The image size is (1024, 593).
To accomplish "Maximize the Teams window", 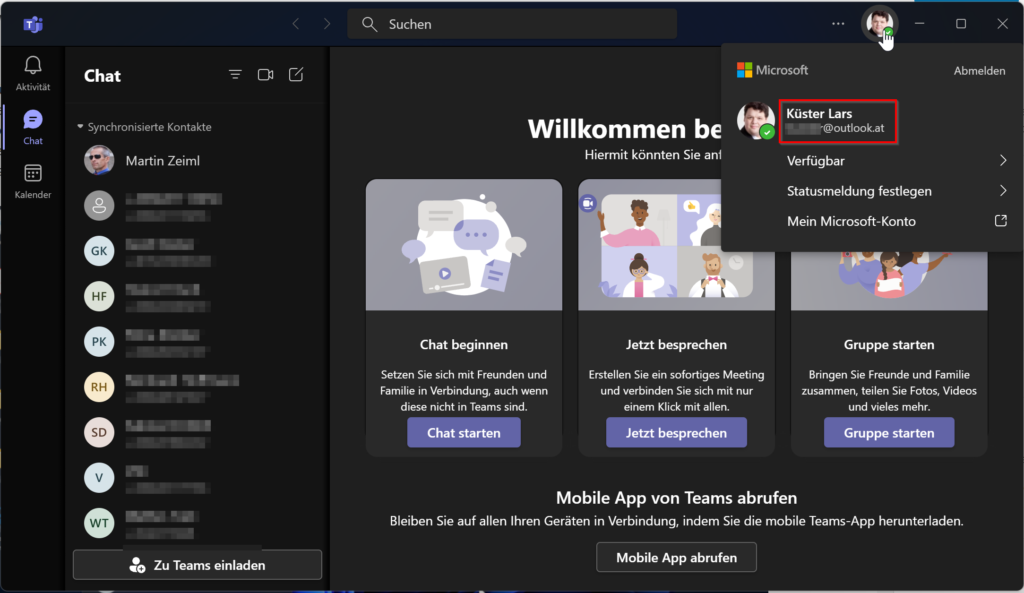I will pos(961,24).
